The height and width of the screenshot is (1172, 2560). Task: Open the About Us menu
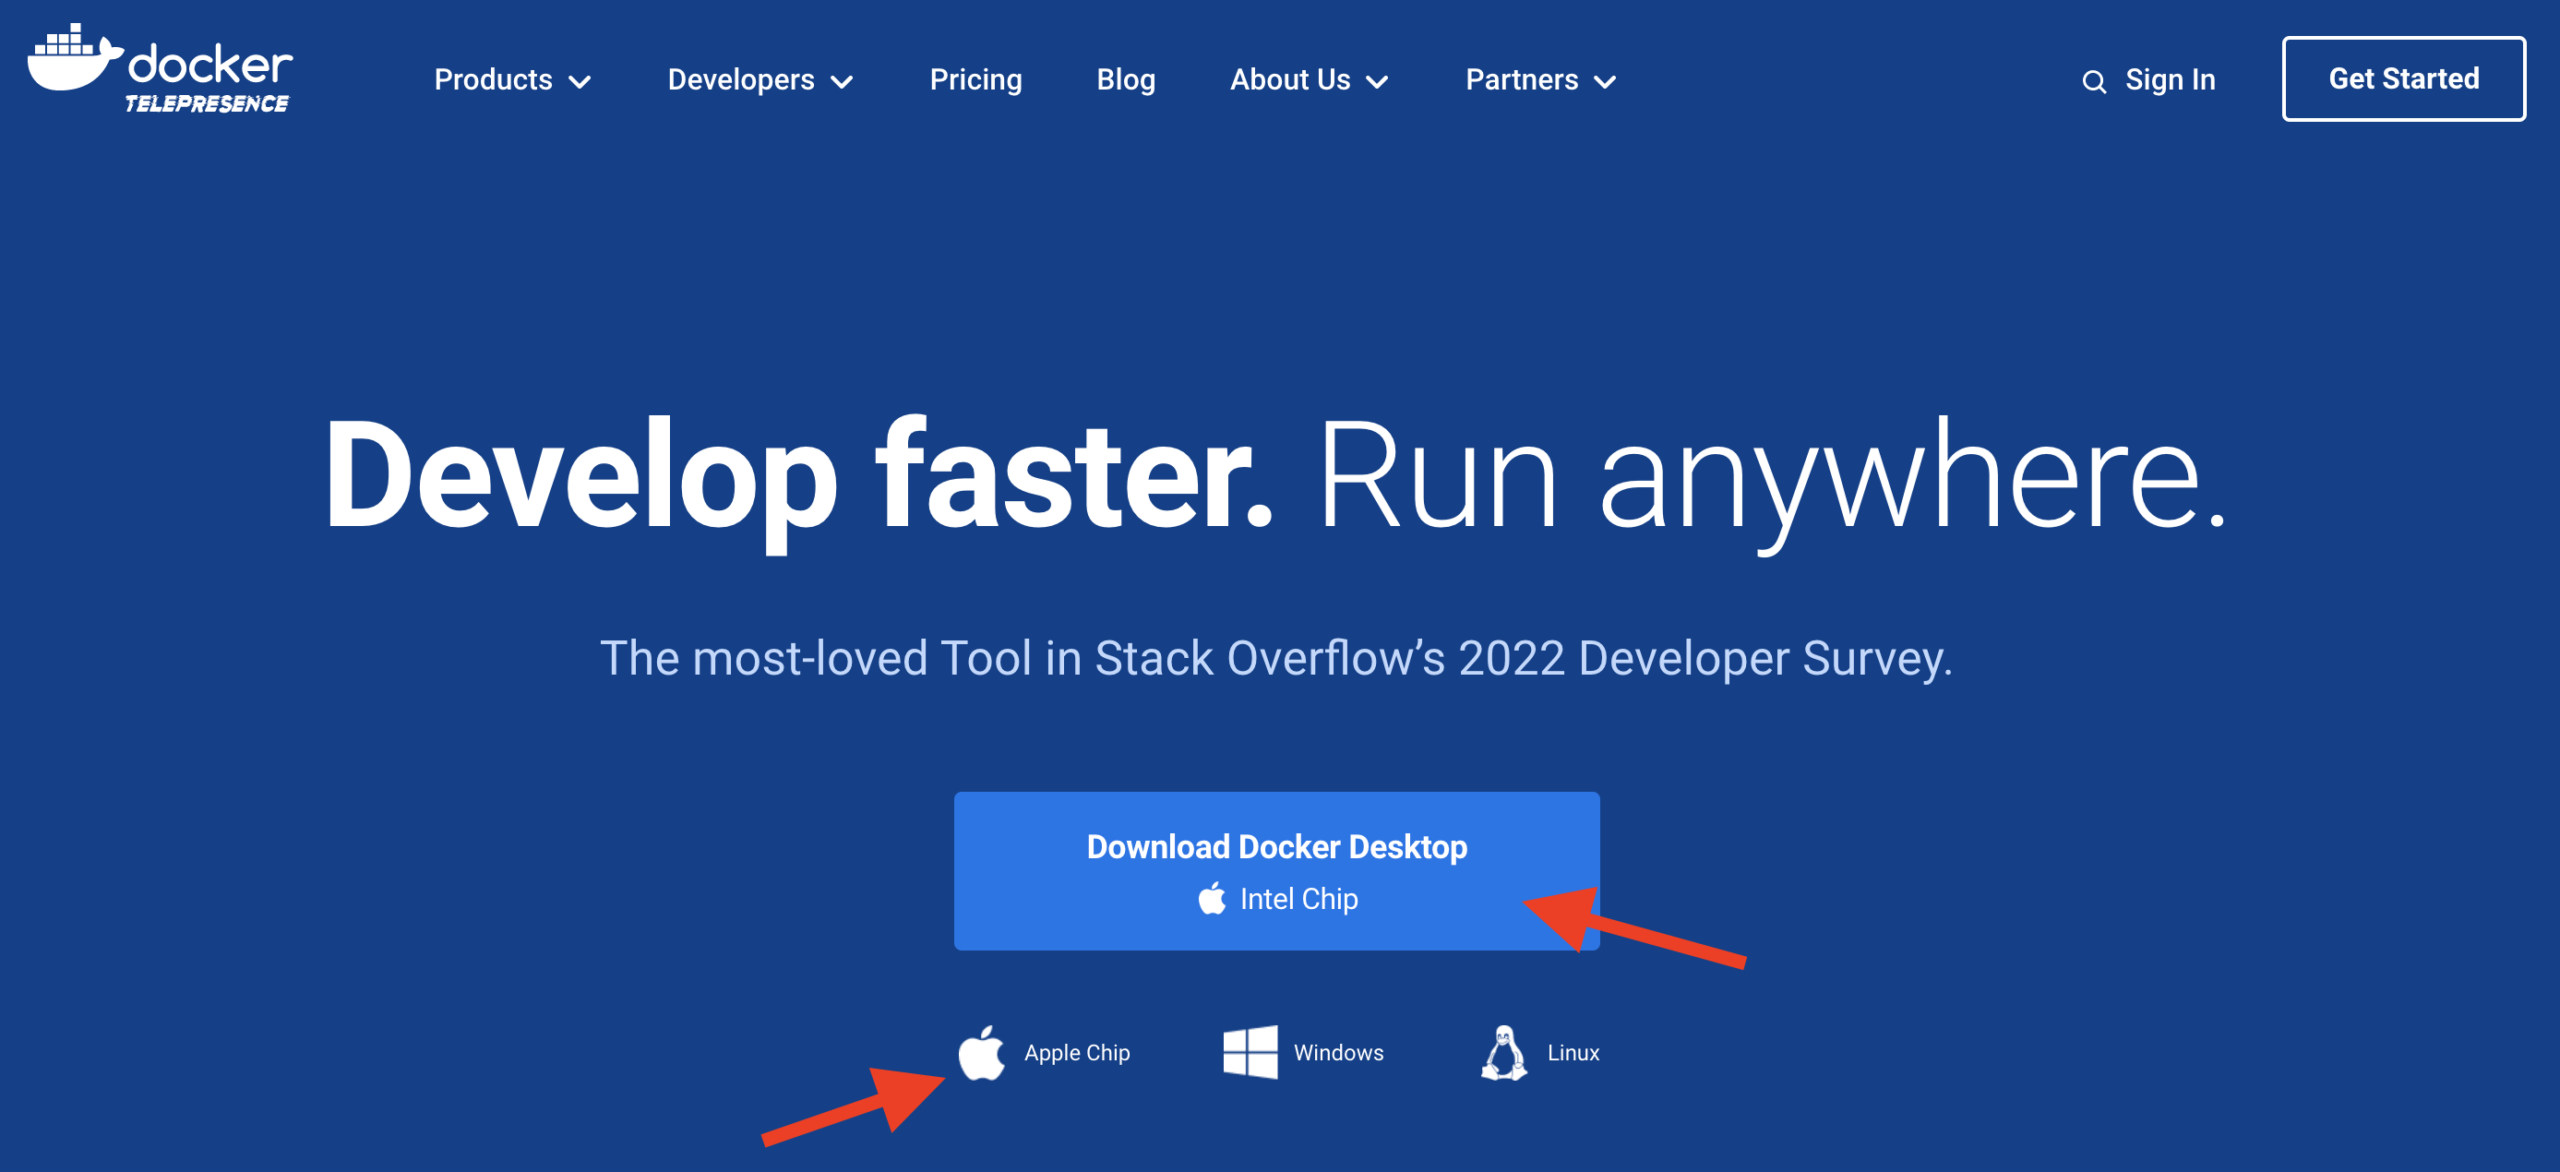point(1309,80)
